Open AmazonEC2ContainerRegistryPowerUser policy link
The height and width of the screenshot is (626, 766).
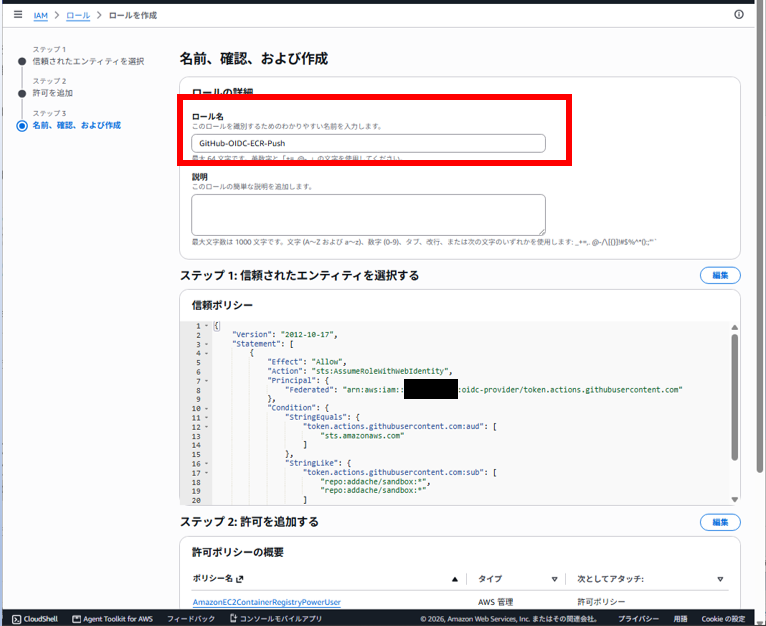pyautogui.click(x=267, y=602)
